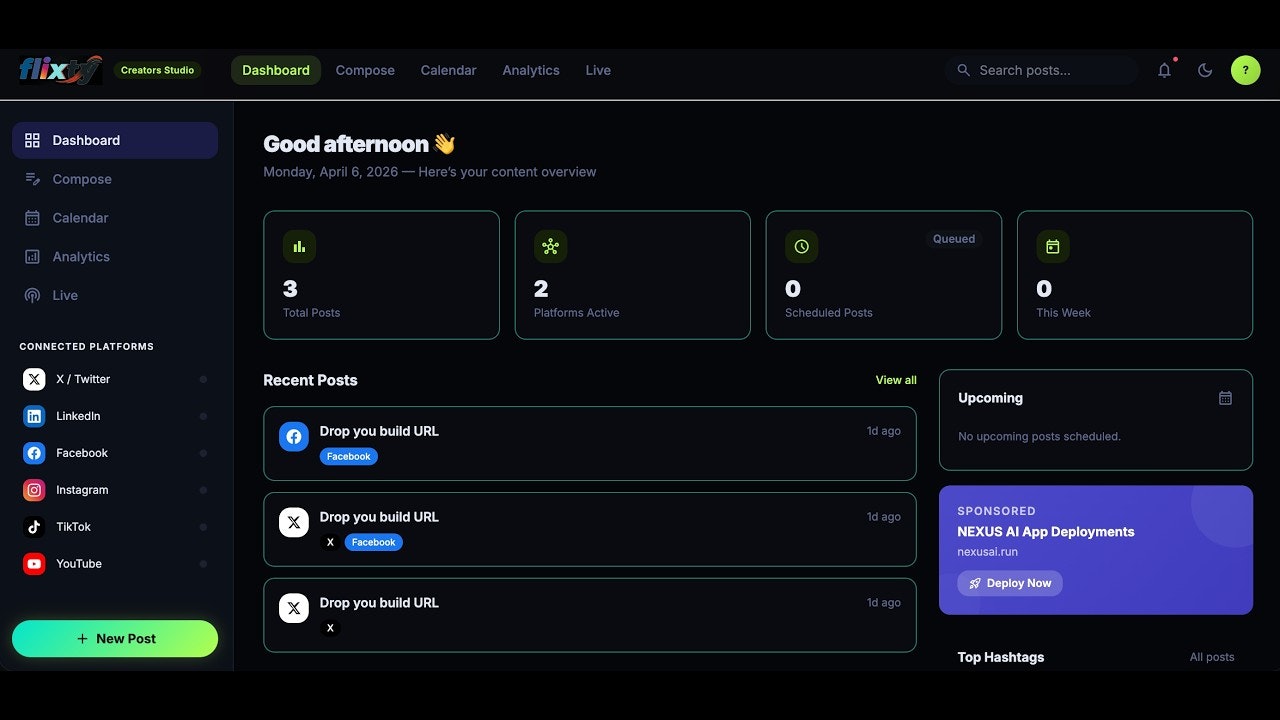
Task: Click the Scheduled Posts clock icon
Action: point(801,246)
